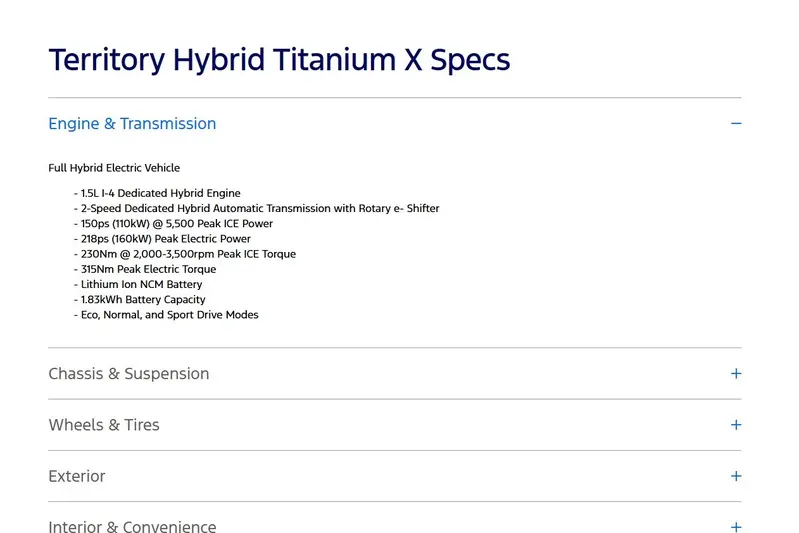Click the Engine & Transmission section heading
Image resolution: width=799 pixels, height=533 pixels.
(132, 124)
